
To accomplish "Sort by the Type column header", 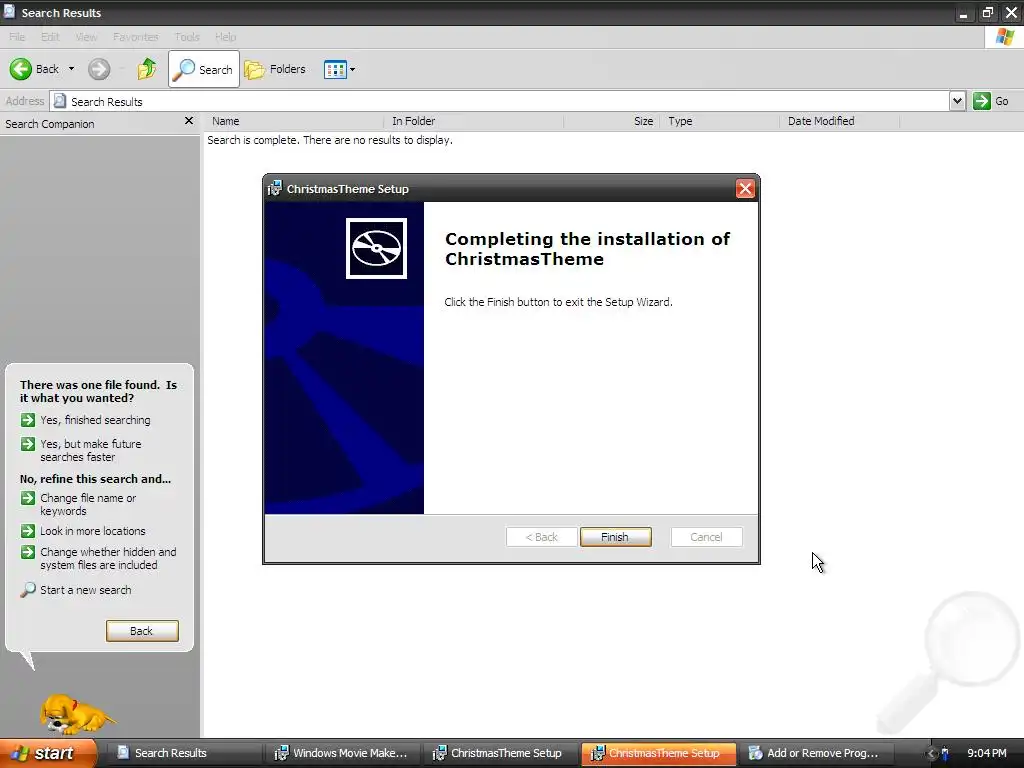I will point(720,121).
